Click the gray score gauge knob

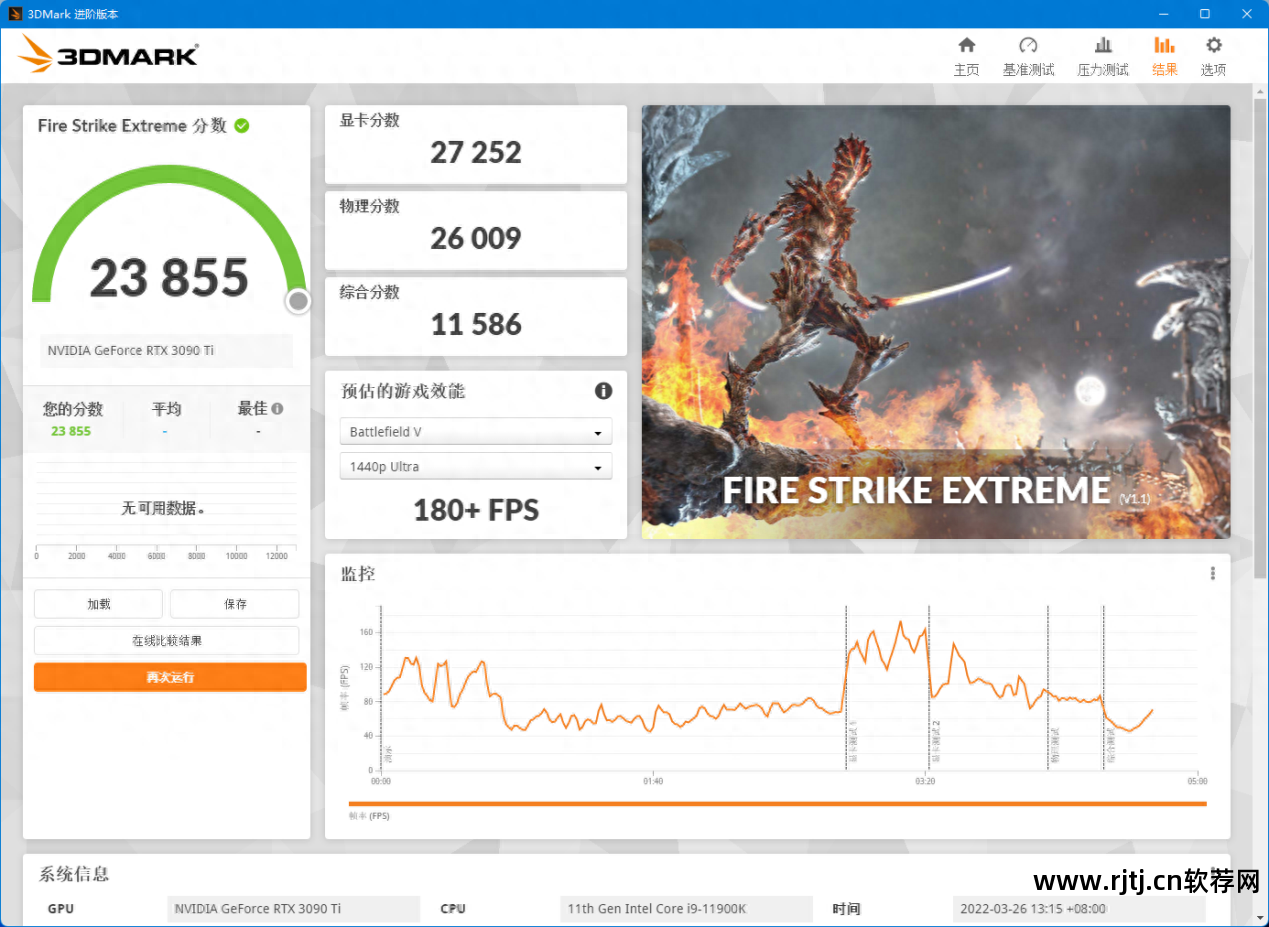point(298,301)
